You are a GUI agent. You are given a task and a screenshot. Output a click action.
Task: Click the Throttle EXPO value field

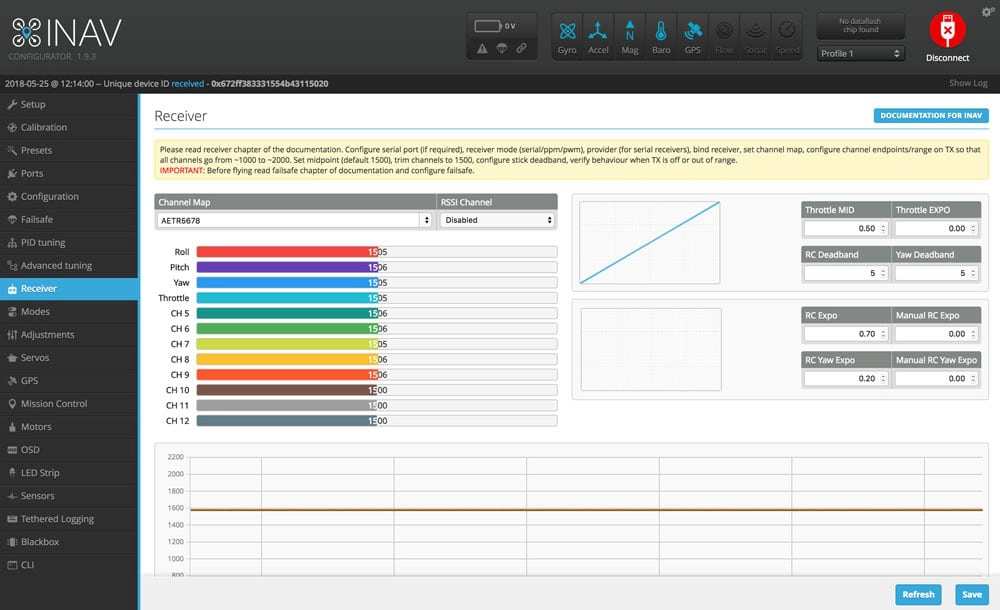point(936,228)
